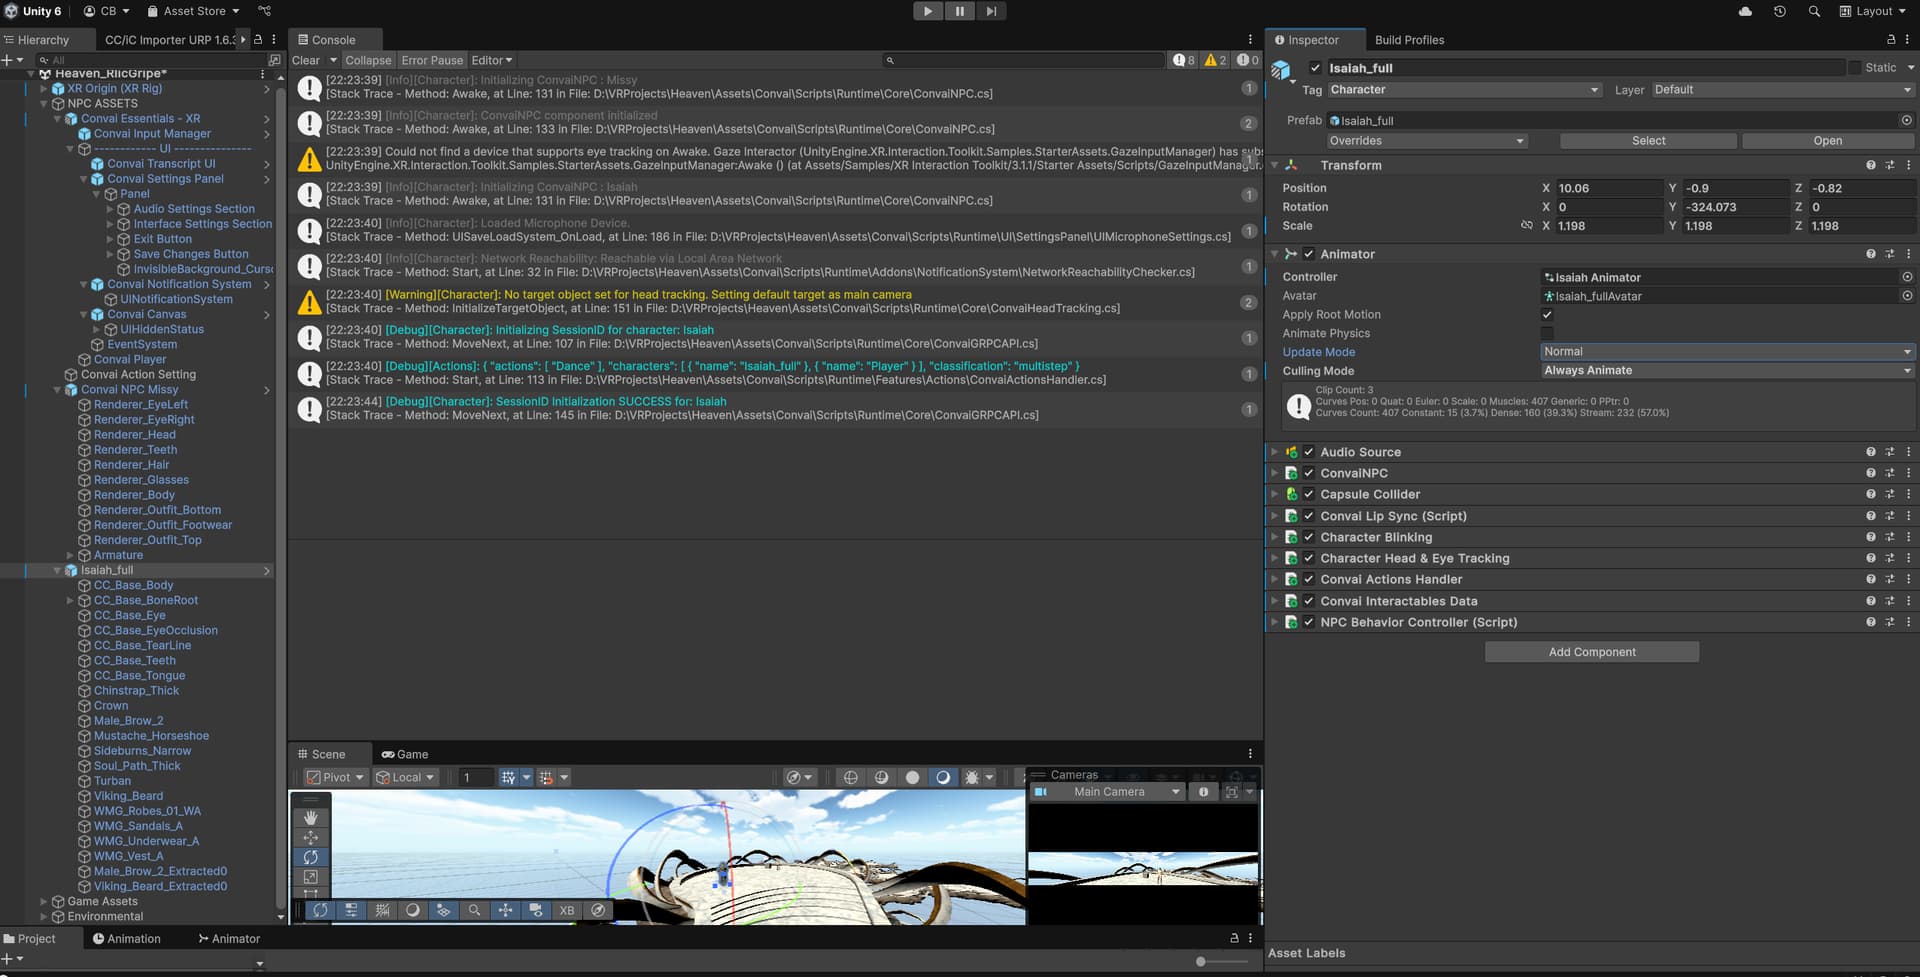
Task: Expand the Capsule Collider component
Action: click(x=1274, y=494)
